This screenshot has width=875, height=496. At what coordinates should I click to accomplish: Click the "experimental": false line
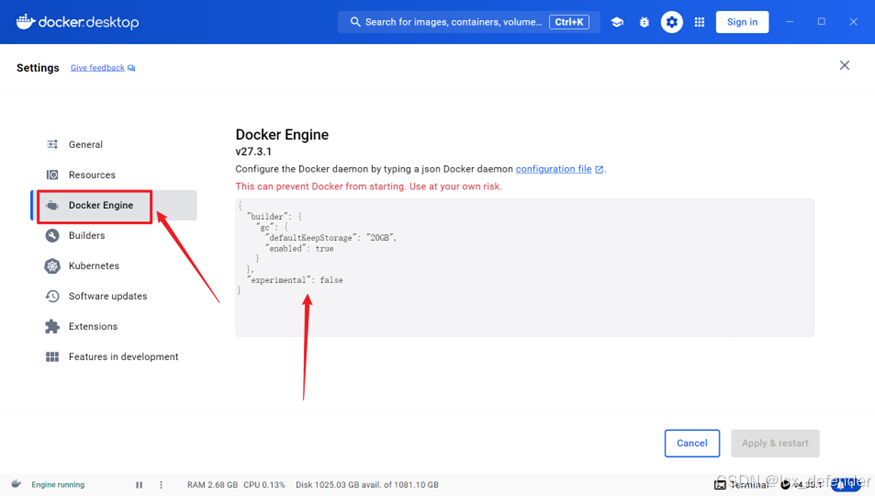(295, 280)
